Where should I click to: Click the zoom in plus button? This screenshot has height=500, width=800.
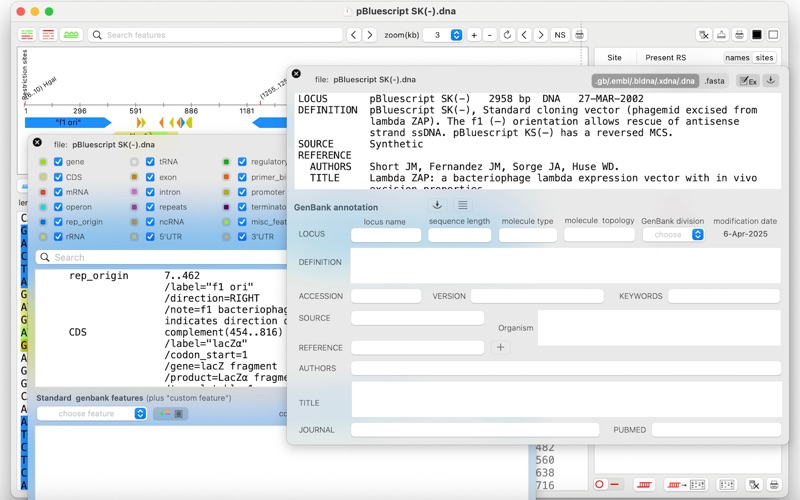pyautogui.click(x=474, y=35)
